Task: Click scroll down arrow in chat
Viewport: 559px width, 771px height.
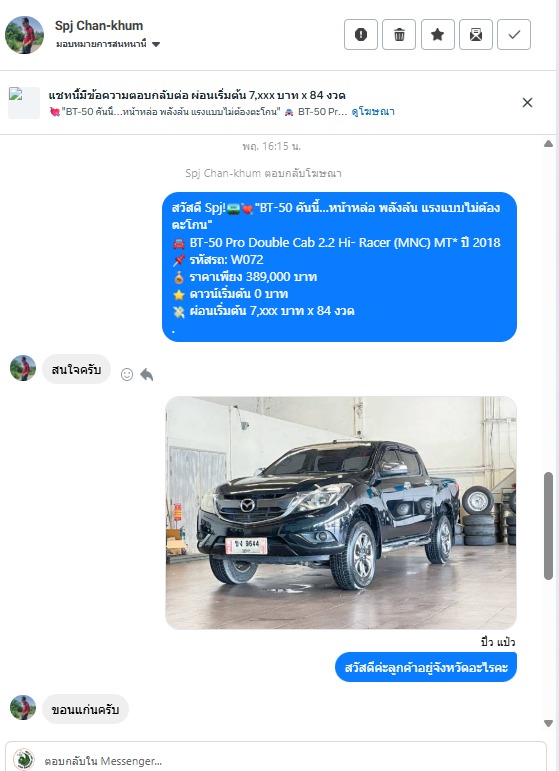Action: [x=548, y=723]
